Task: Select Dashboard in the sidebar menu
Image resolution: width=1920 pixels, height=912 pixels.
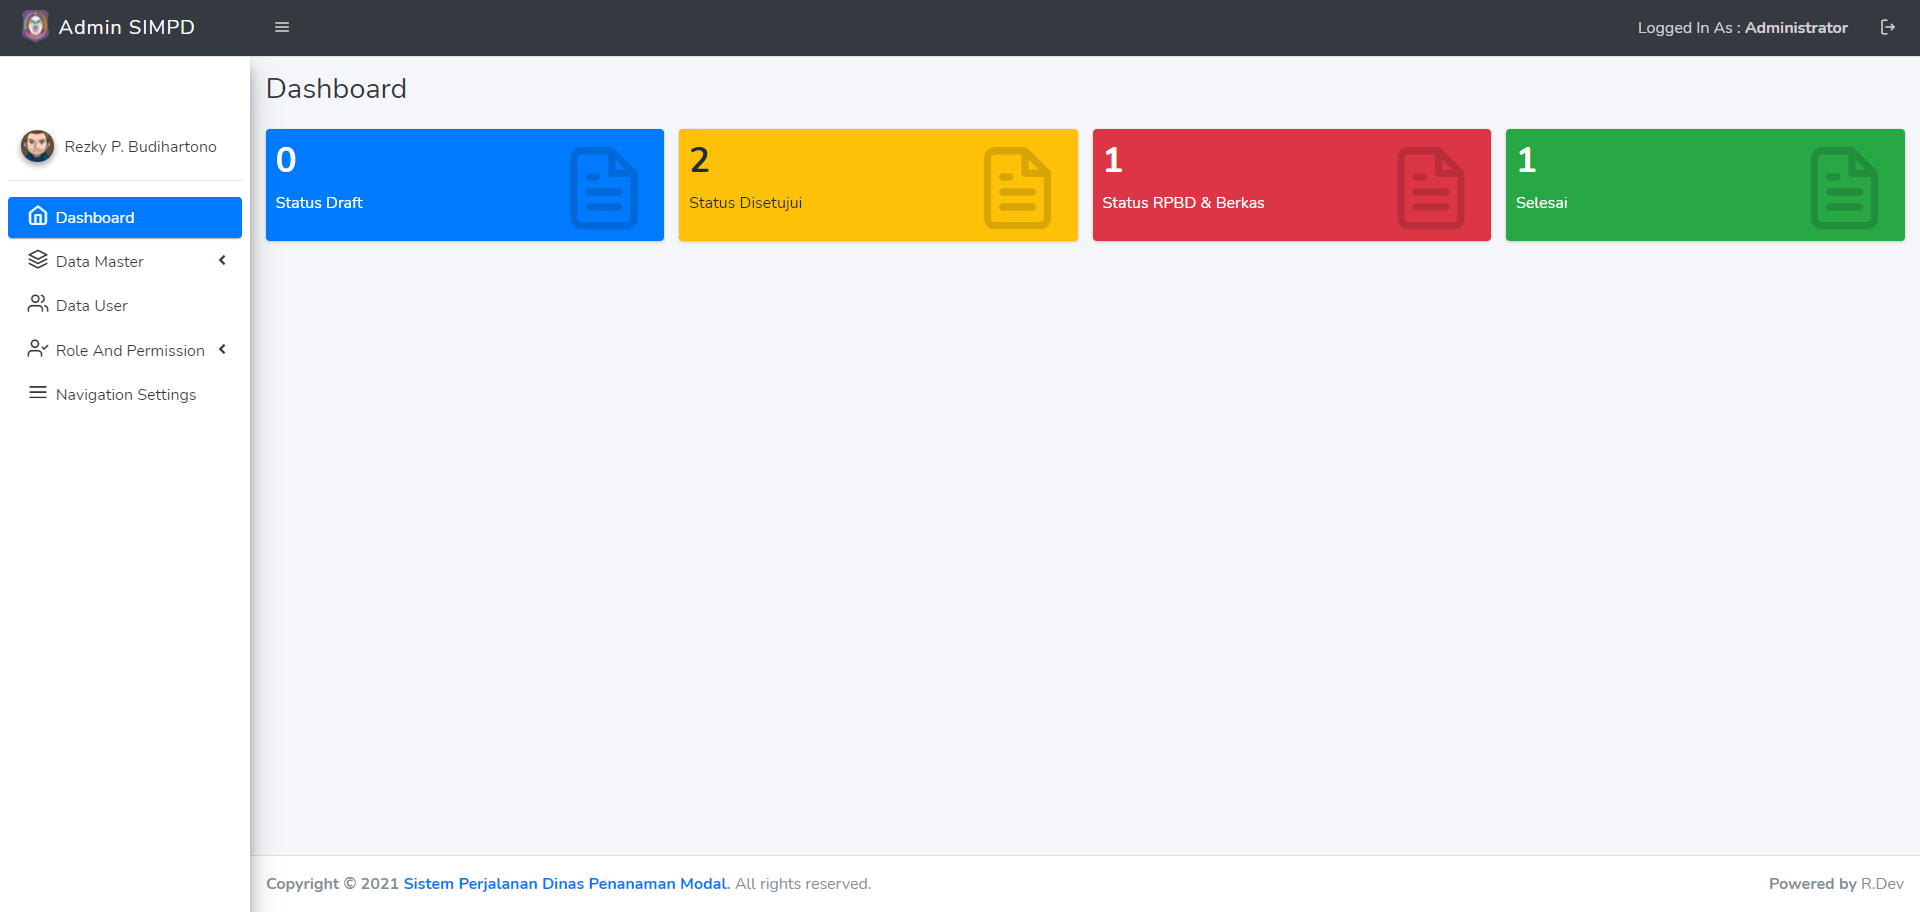Action: pos(95,217)
